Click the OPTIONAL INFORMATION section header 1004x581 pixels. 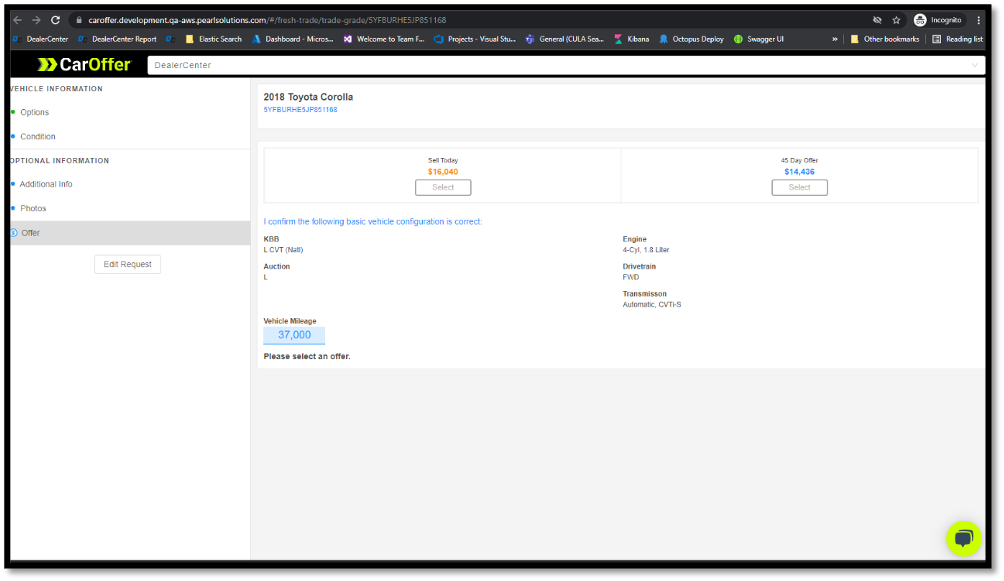pos(60,161)
